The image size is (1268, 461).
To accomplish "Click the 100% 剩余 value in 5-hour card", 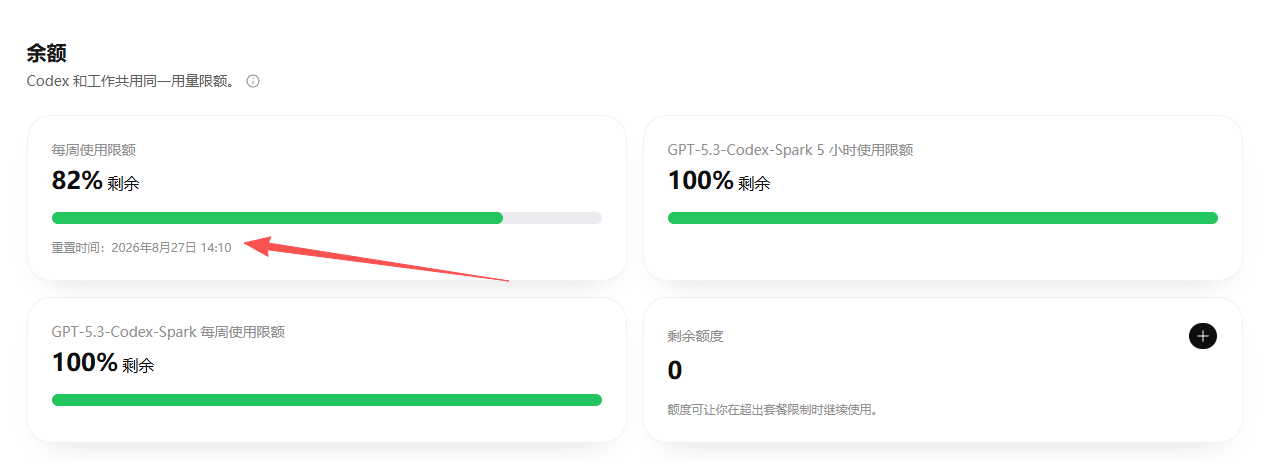I will tap(719, 181).
